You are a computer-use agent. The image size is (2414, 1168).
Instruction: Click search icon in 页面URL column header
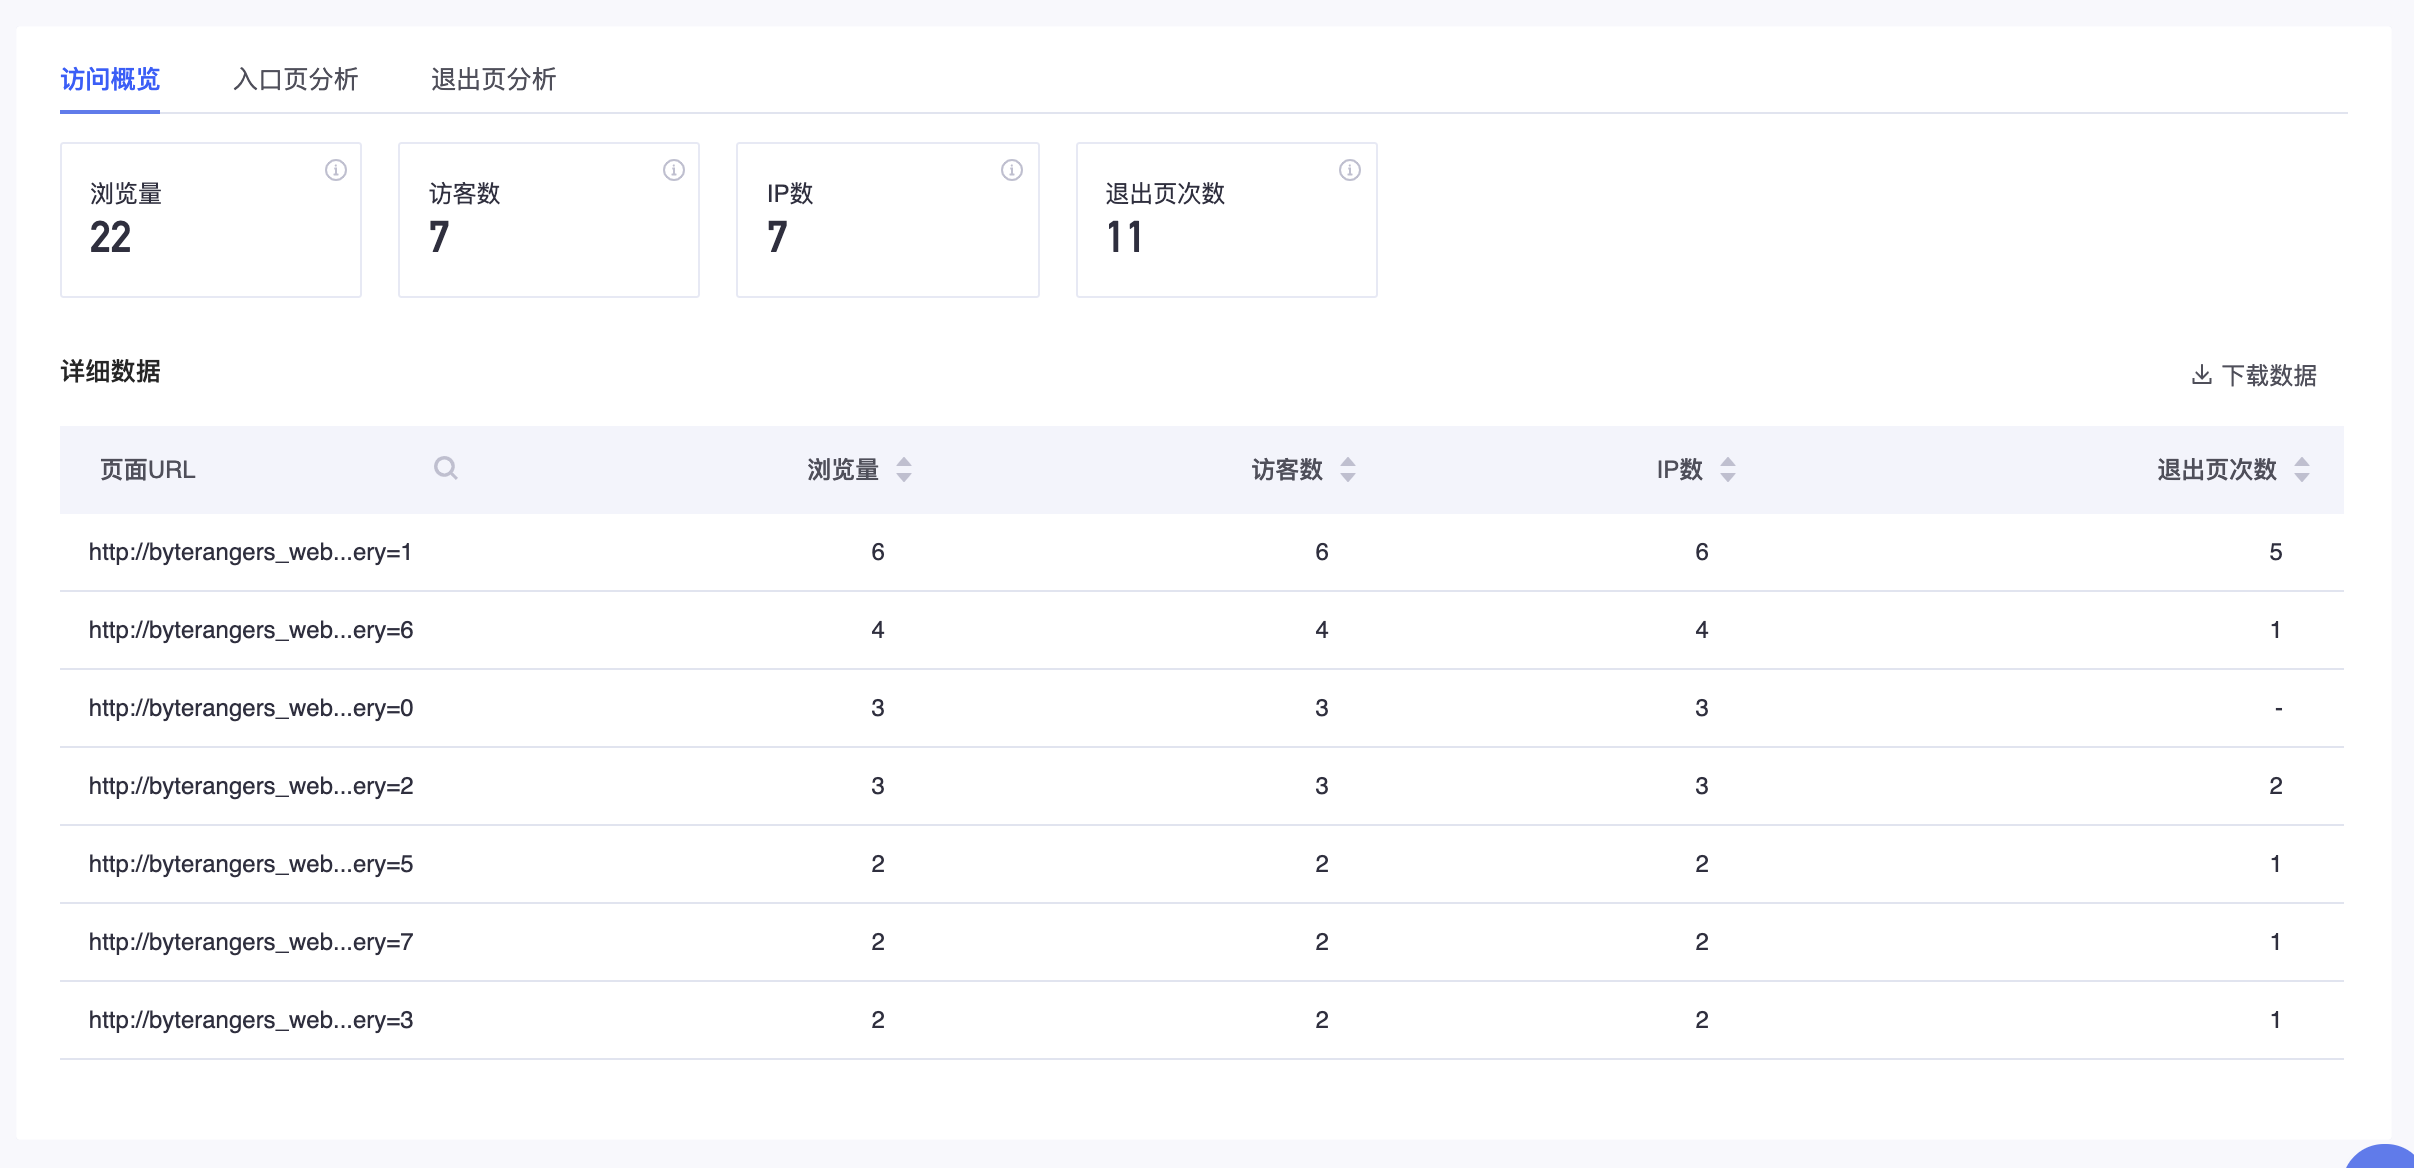(446, 468)
